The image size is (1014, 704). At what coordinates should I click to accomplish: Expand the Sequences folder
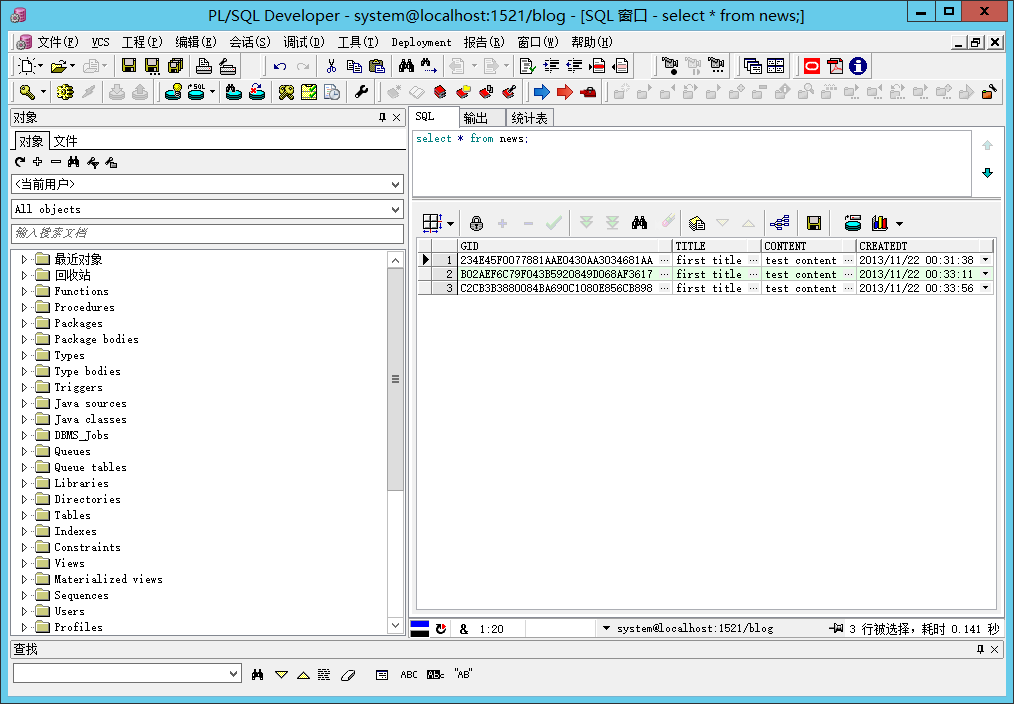coord(24,595)
